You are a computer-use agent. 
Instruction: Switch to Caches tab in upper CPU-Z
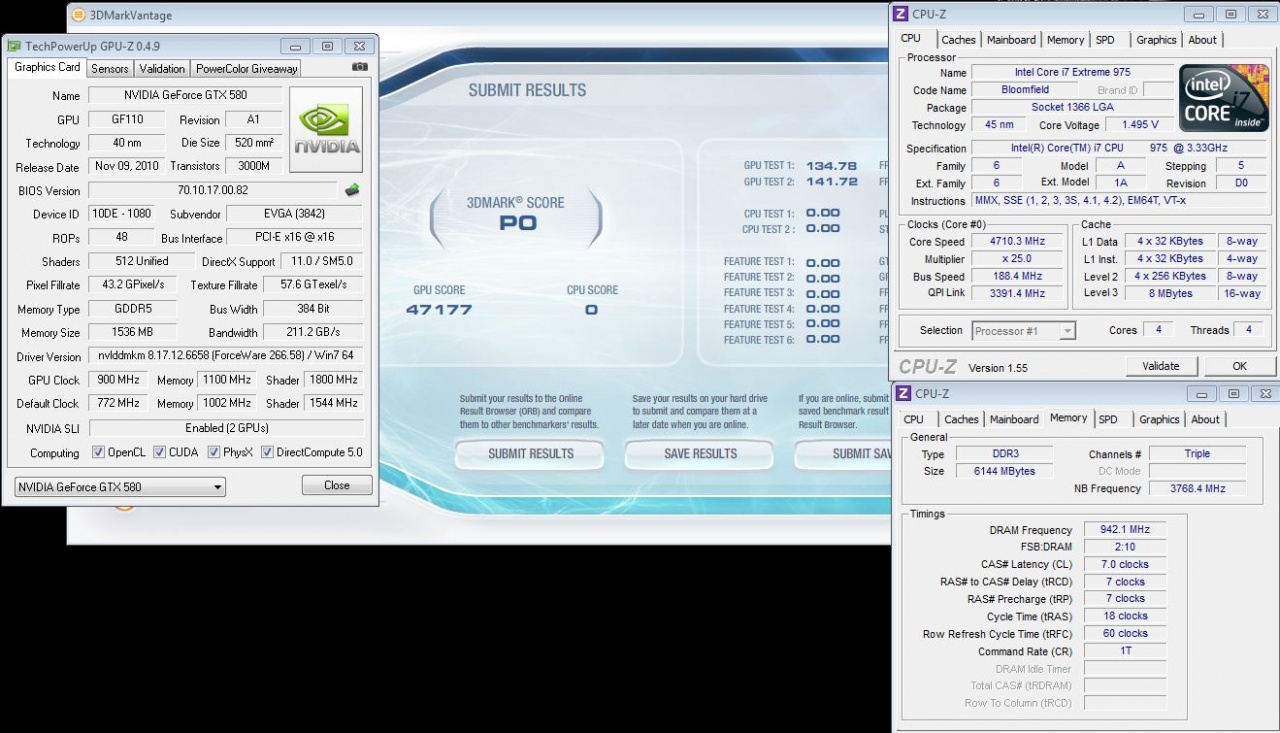click(958, 40)
